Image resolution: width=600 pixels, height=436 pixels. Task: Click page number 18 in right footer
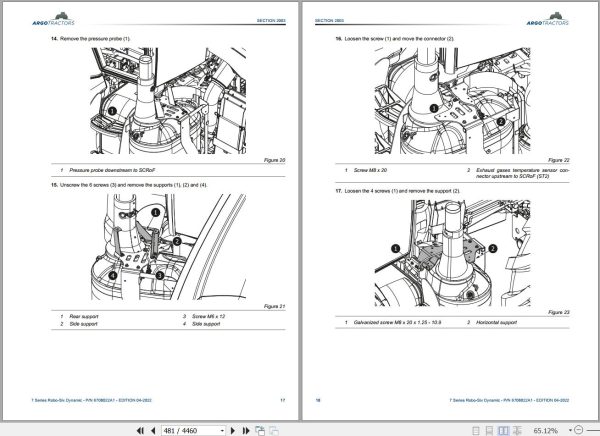click(318, 400)
